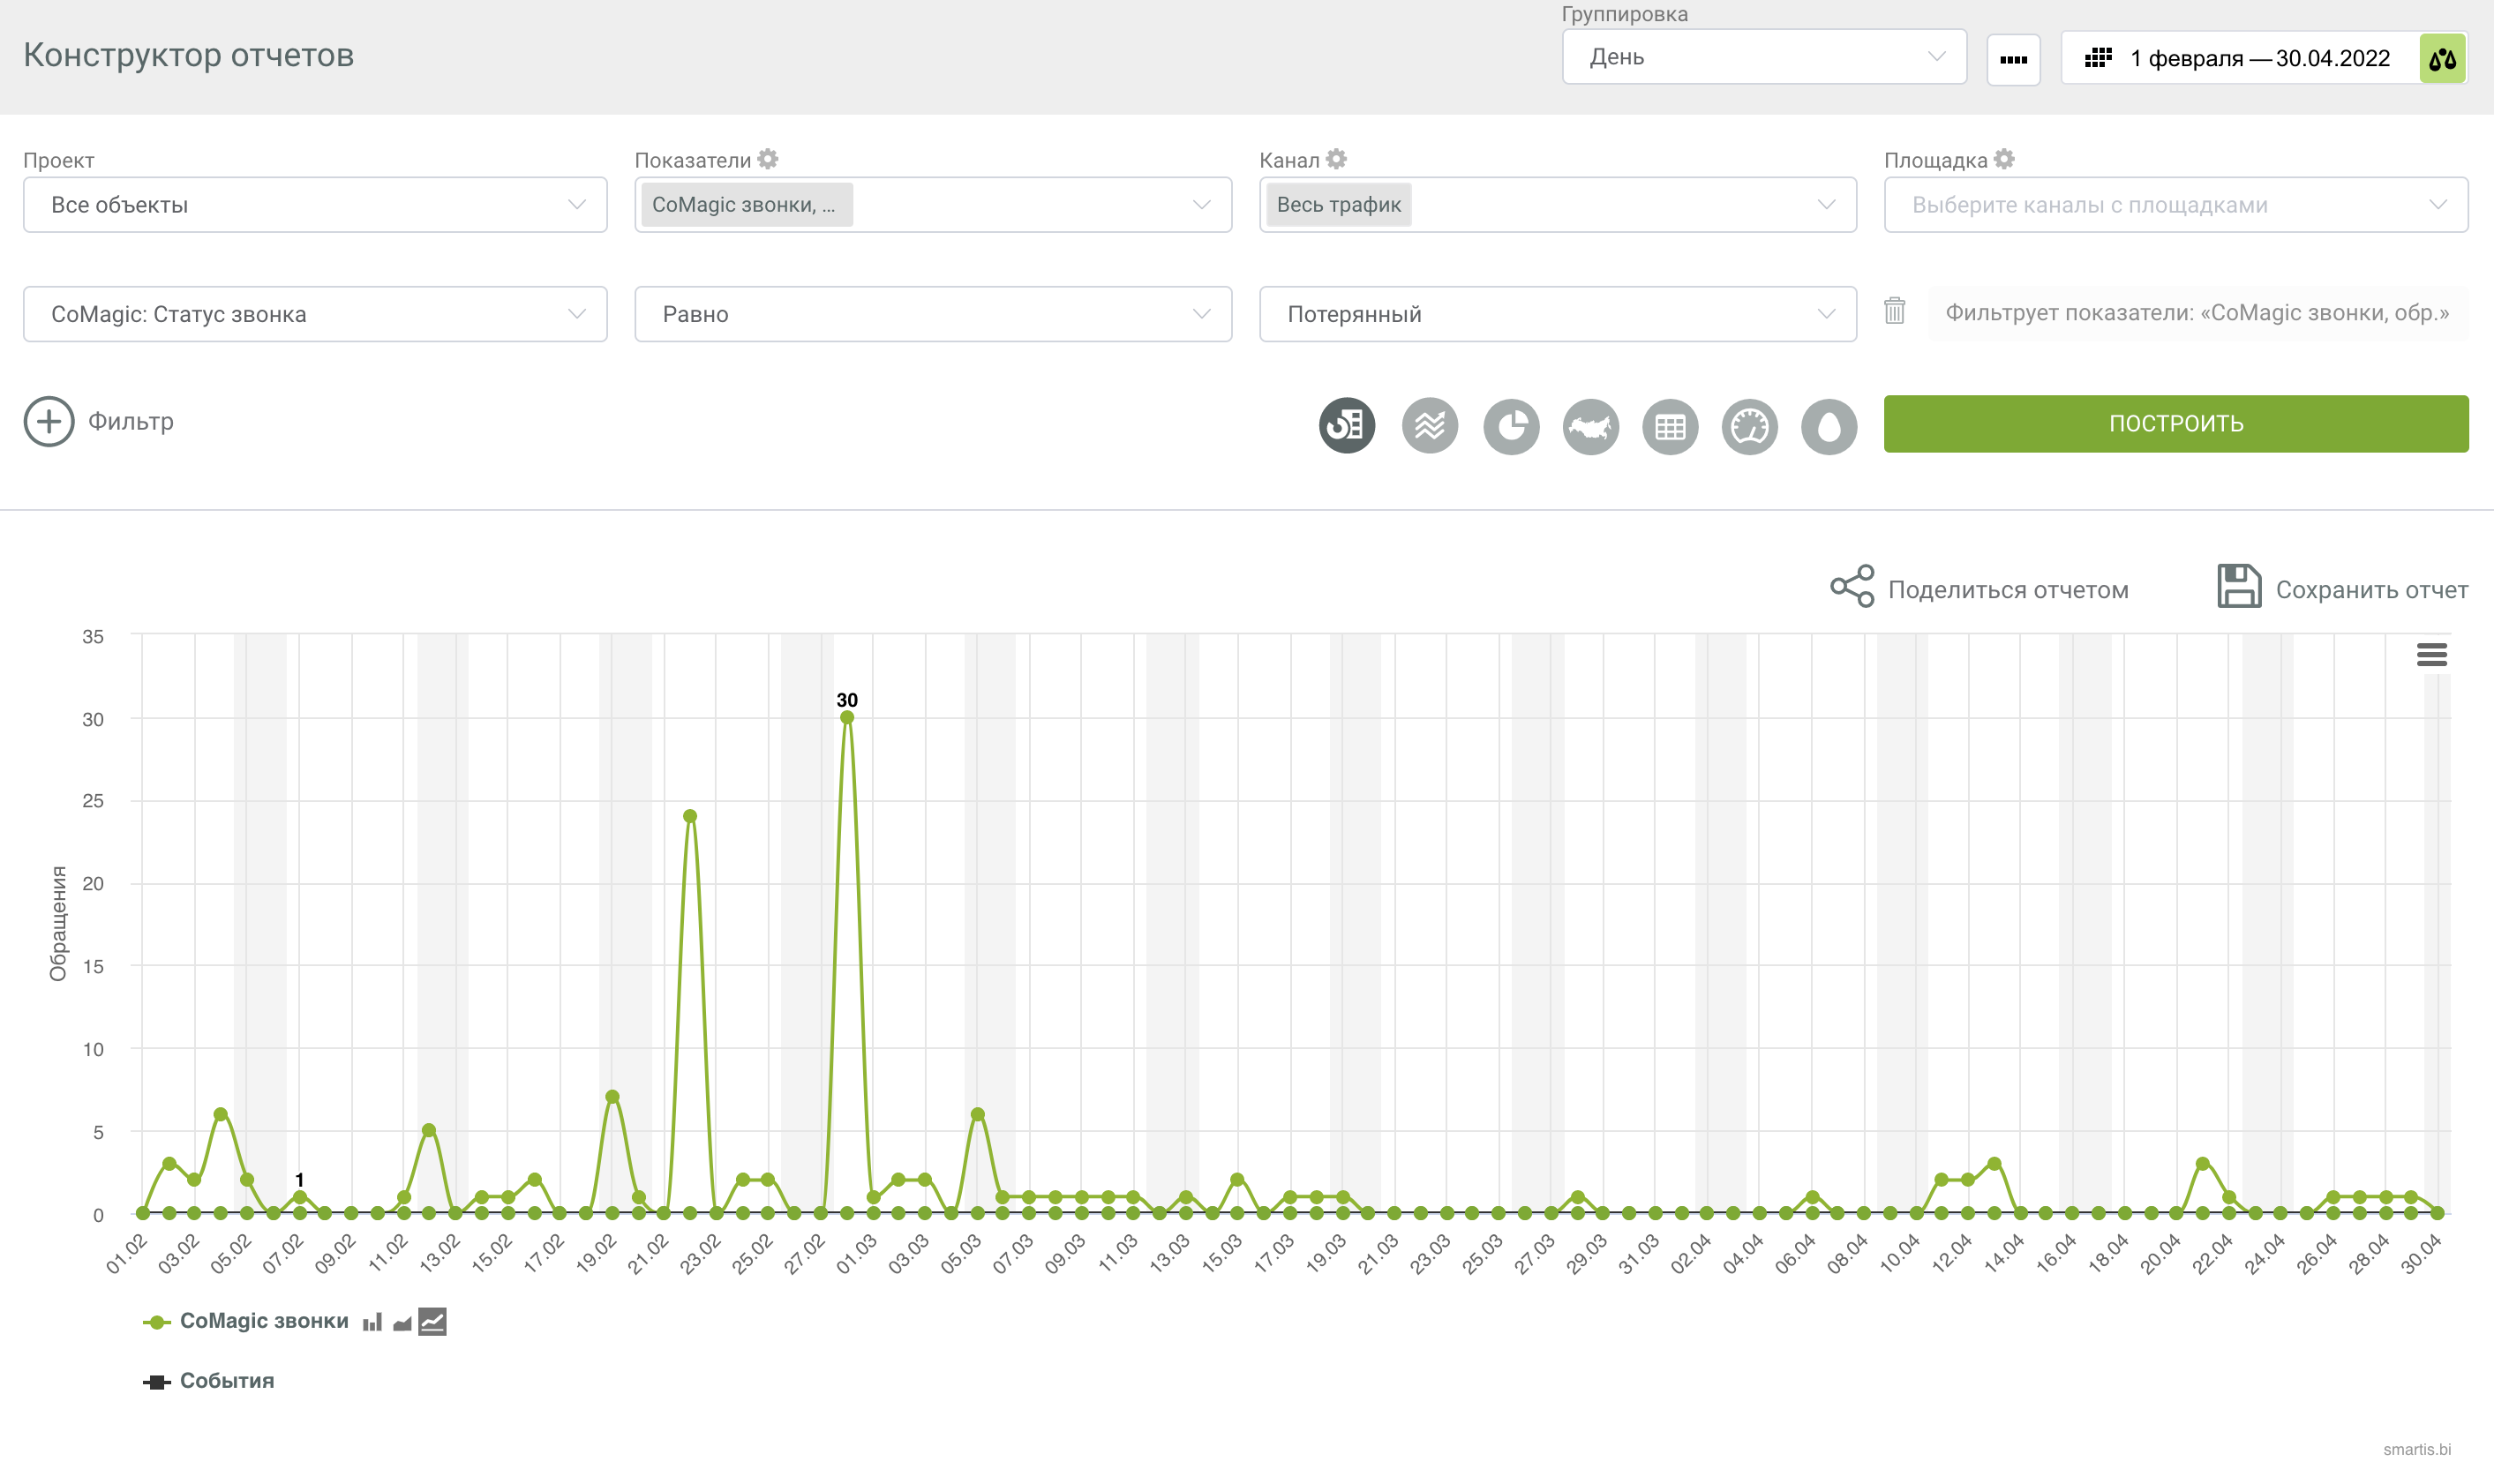The height and width of the screenshot is (1484, 2494).
Task: Switch to the Russia map visualization
Action: point(1590,426)
